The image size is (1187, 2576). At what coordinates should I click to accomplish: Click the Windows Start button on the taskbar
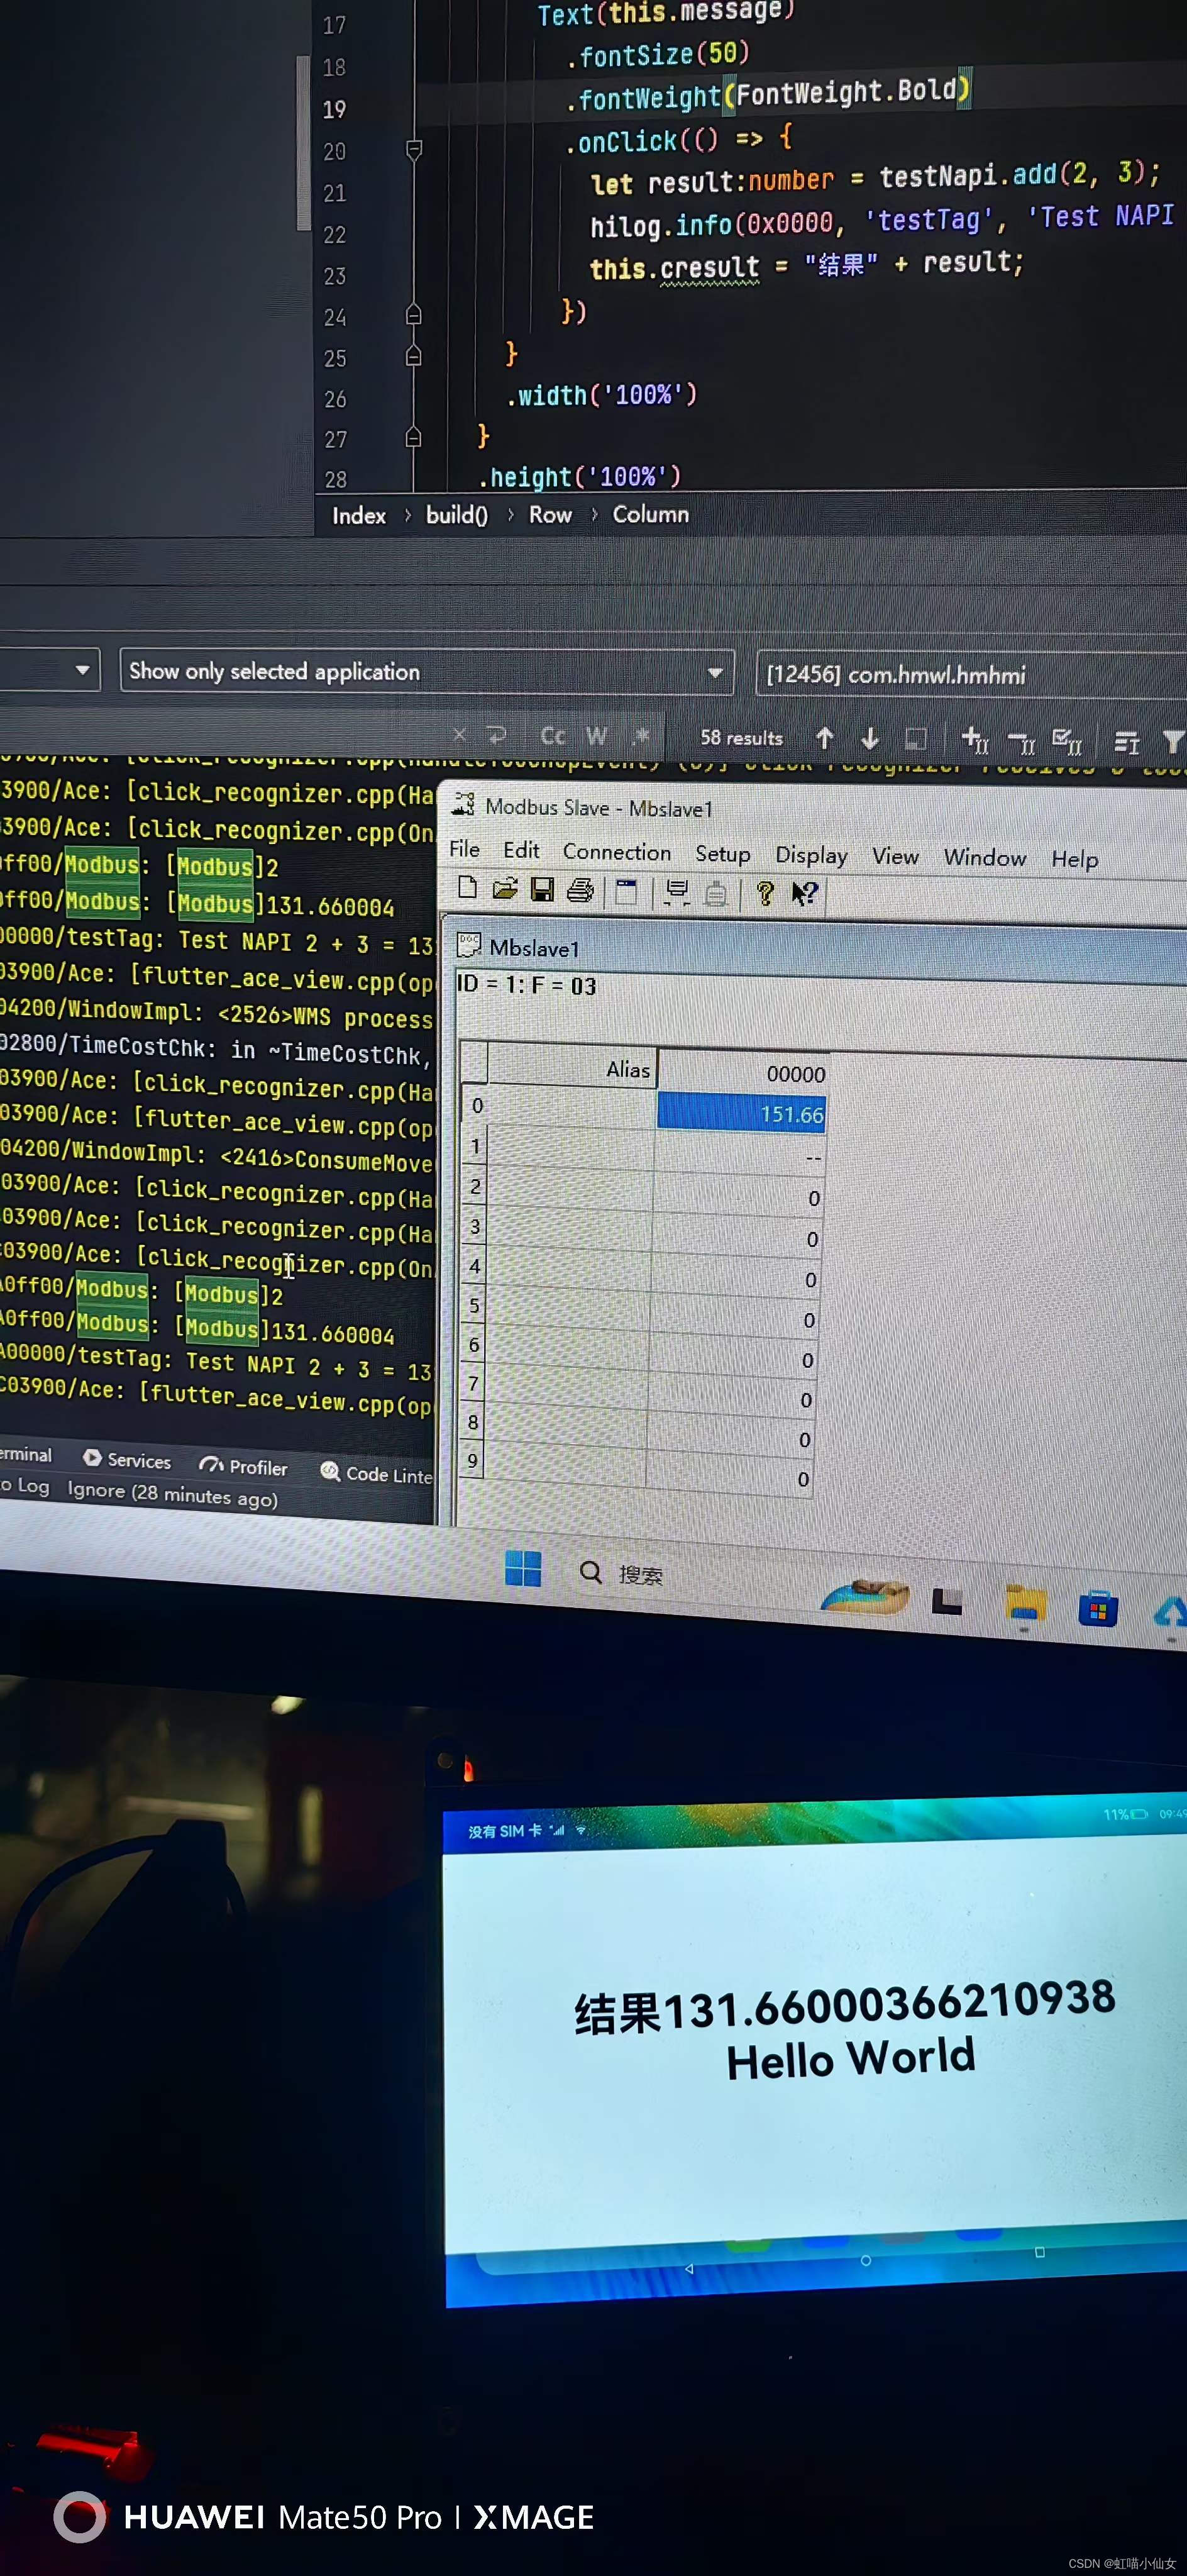coord(523,1568)
